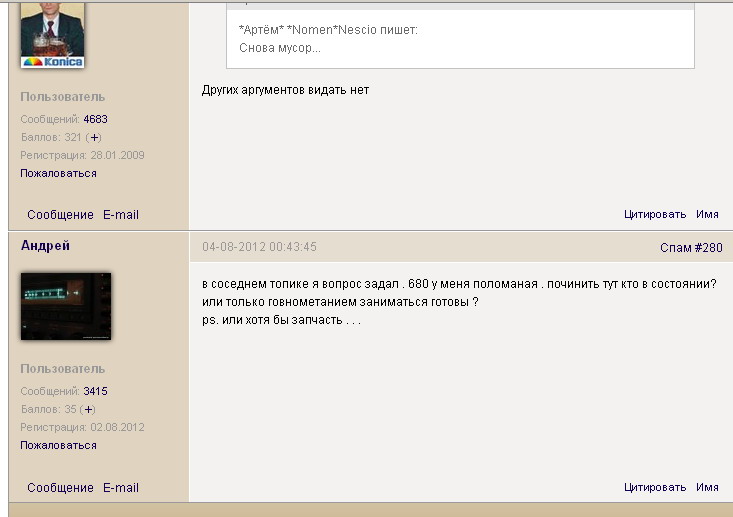The height and width of the screenshot is (517, 733).
Task: Click Имя under Андрей's post
Action: (x=707, y=488)
